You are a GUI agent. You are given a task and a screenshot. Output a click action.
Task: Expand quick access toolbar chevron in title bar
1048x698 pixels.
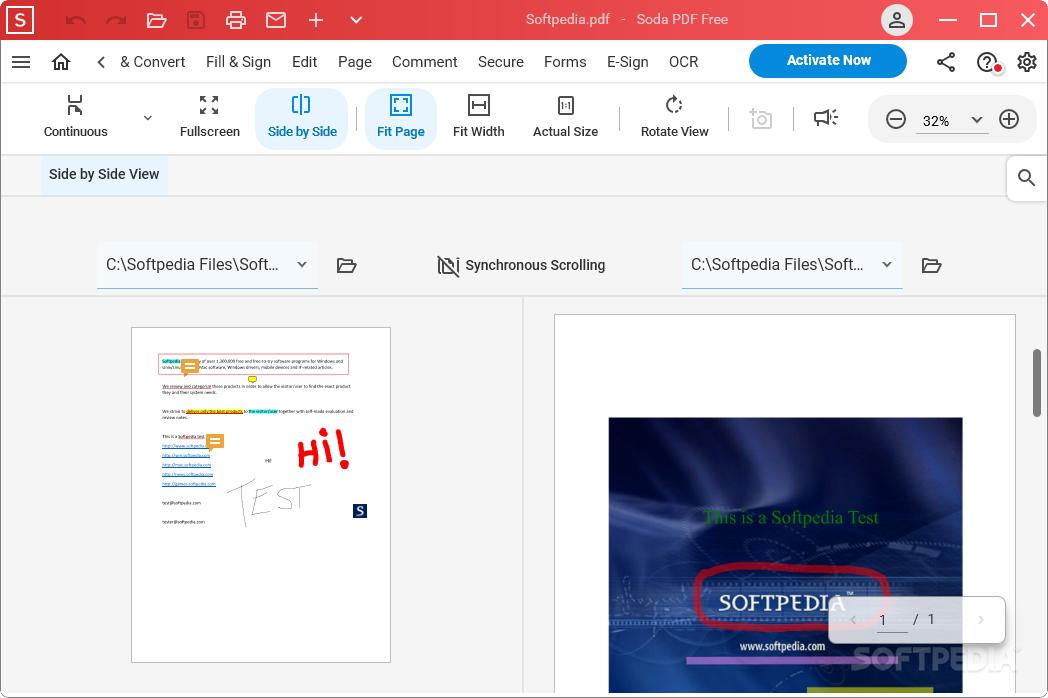click(x=356, y=20)
